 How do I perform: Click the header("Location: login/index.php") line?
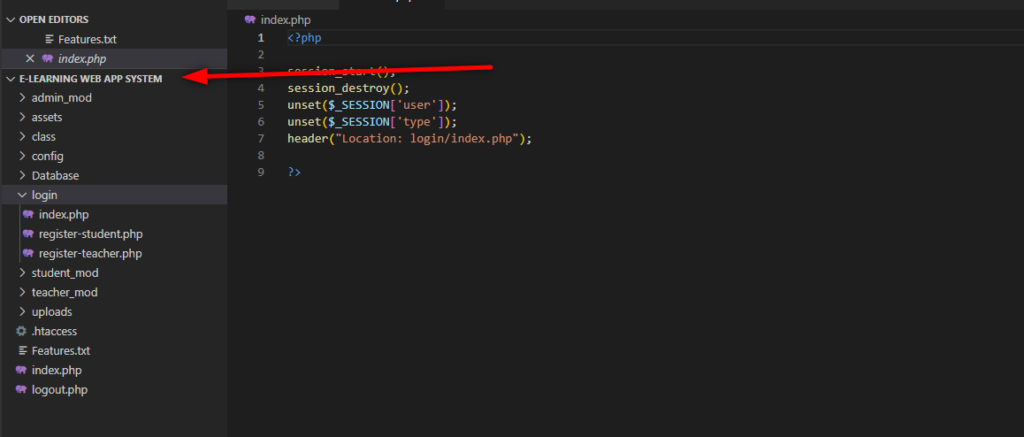[410, 138]
